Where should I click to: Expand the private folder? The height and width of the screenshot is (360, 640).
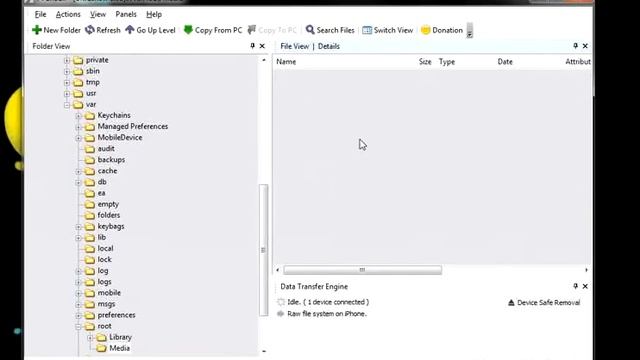pos(67,60)
